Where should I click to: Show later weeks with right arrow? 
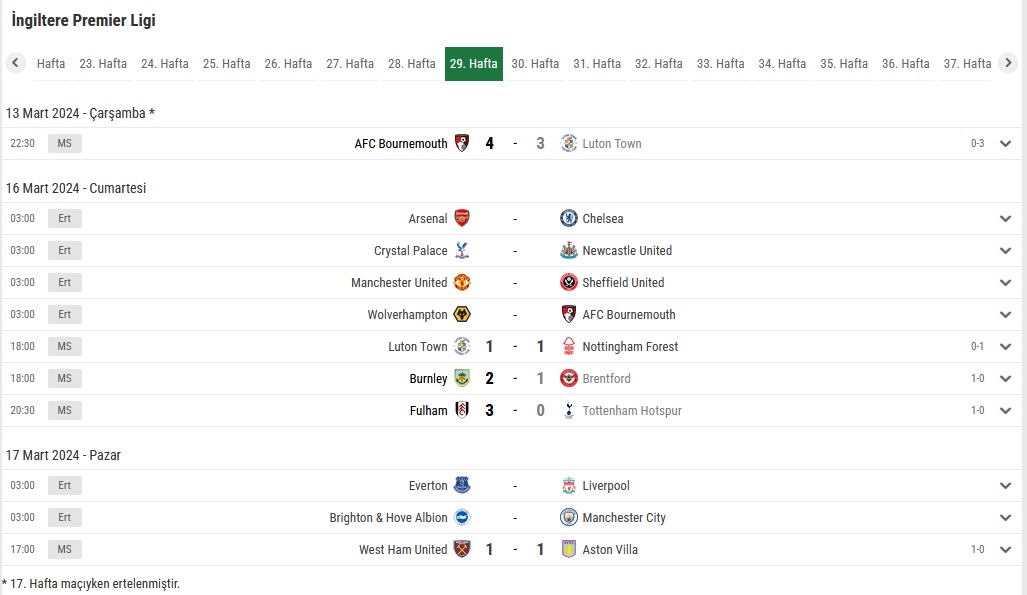click(1008, 63)
